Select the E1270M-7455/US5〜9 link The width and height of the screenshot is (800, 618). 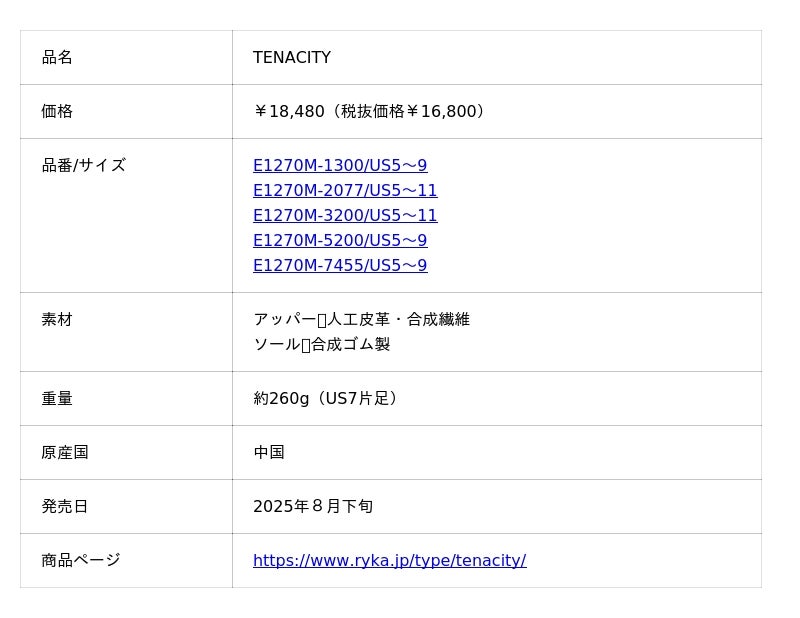[x=340, y=266]
